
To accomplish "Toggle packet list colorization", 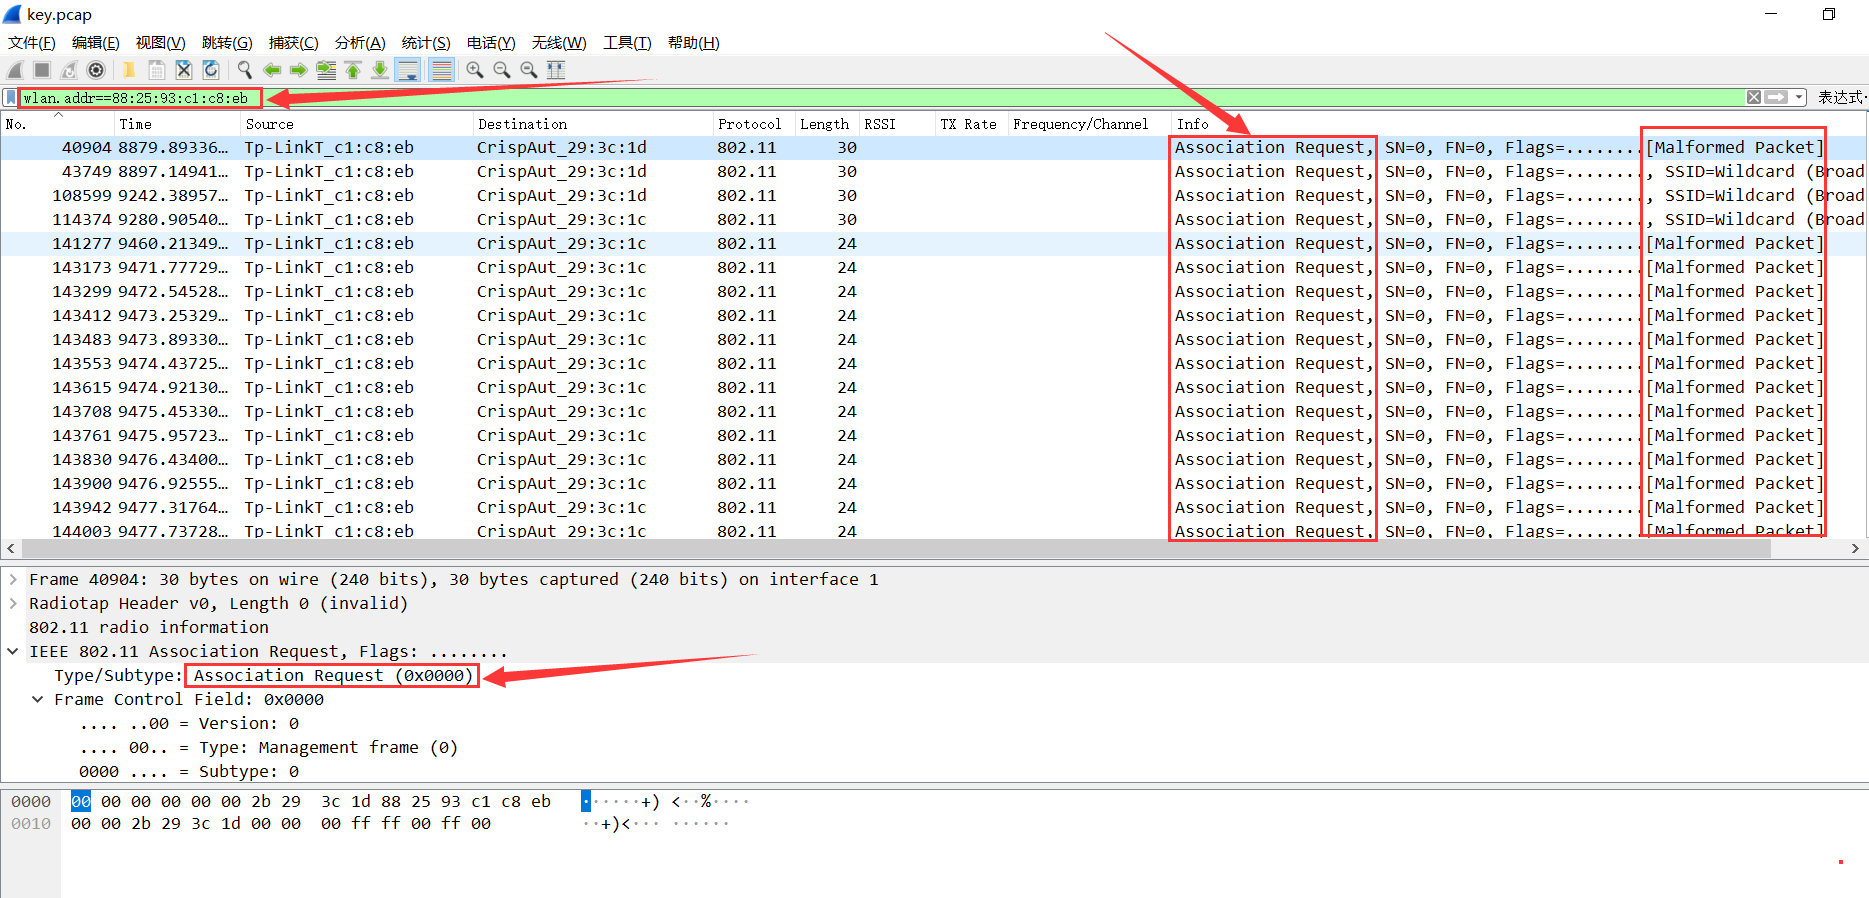I will click(441, 70).
